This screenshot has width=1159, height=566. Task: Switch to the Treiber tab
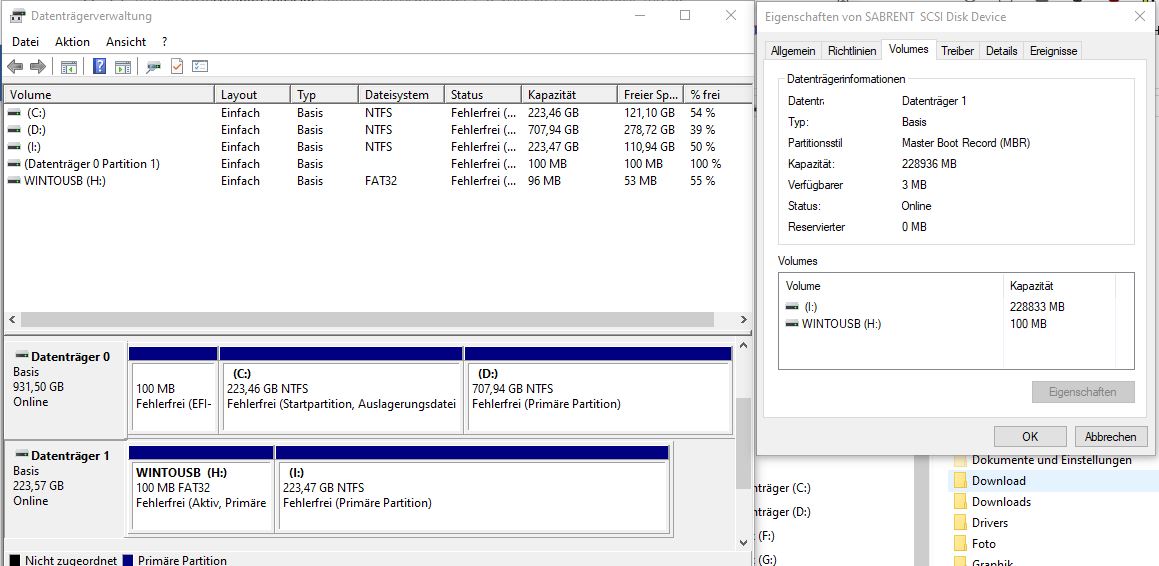tap(957, 51)
